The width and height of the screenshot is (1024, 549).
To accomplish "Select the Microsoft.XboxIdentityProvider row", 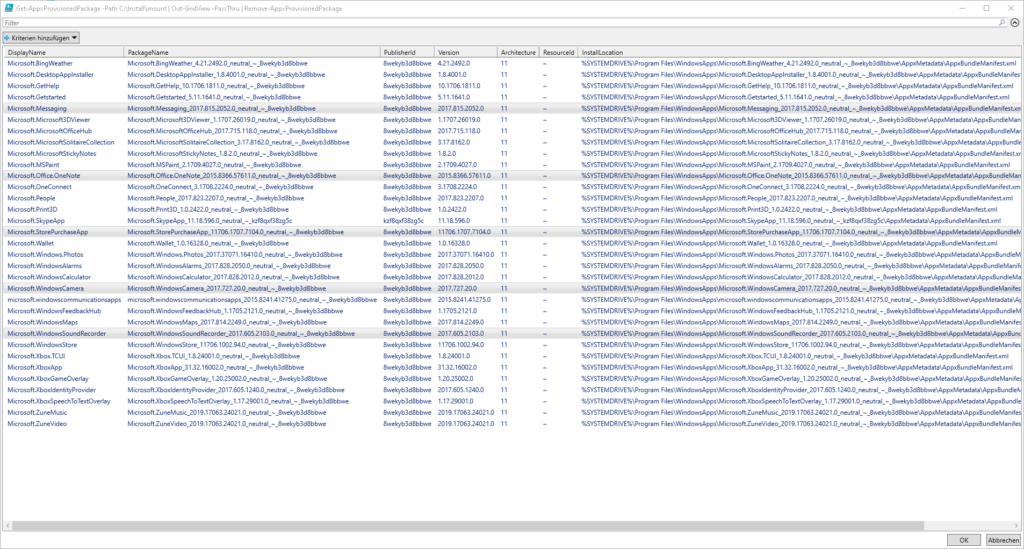I will (x=512, y=390).
